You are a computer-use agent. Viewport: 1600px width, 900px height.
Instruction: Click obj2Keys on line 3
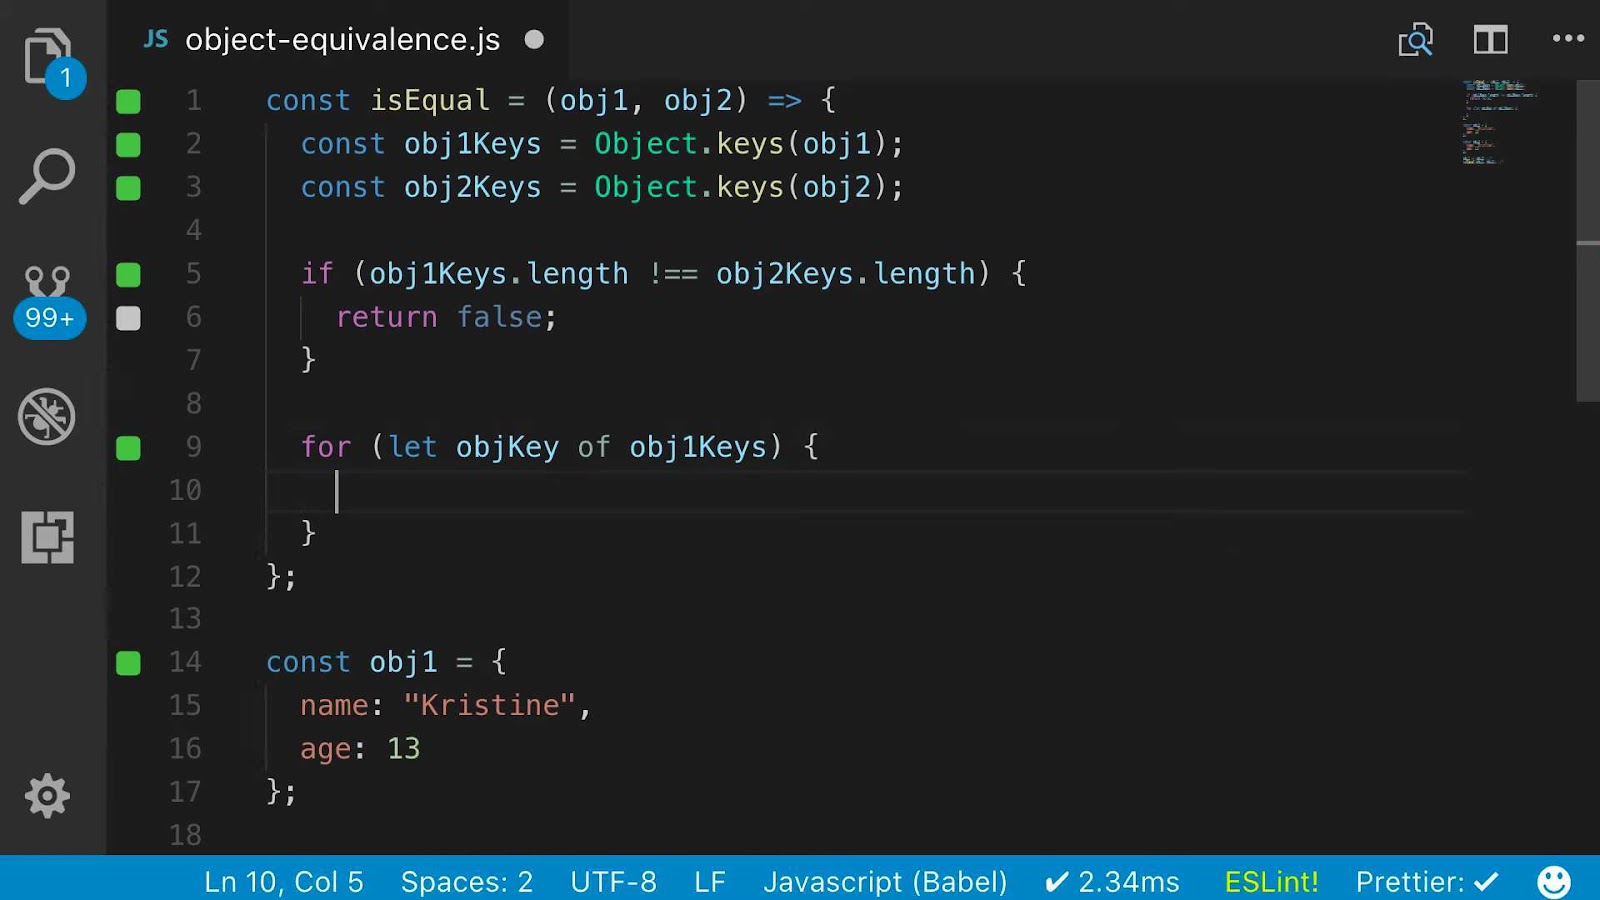(x=472, y=187)
